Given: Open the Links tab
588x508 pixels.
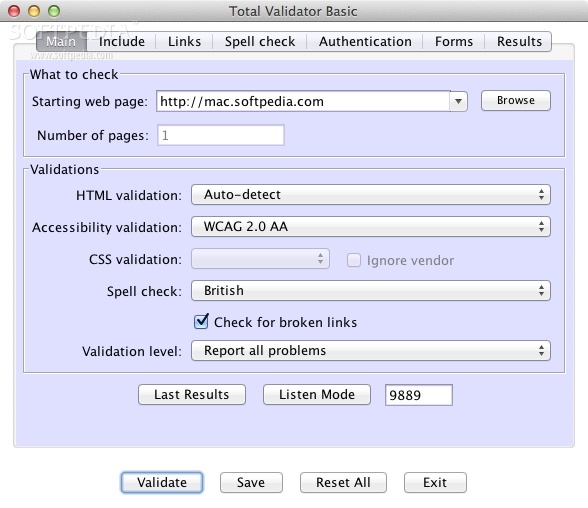Looking at the screenshot, I should point(184,41).
